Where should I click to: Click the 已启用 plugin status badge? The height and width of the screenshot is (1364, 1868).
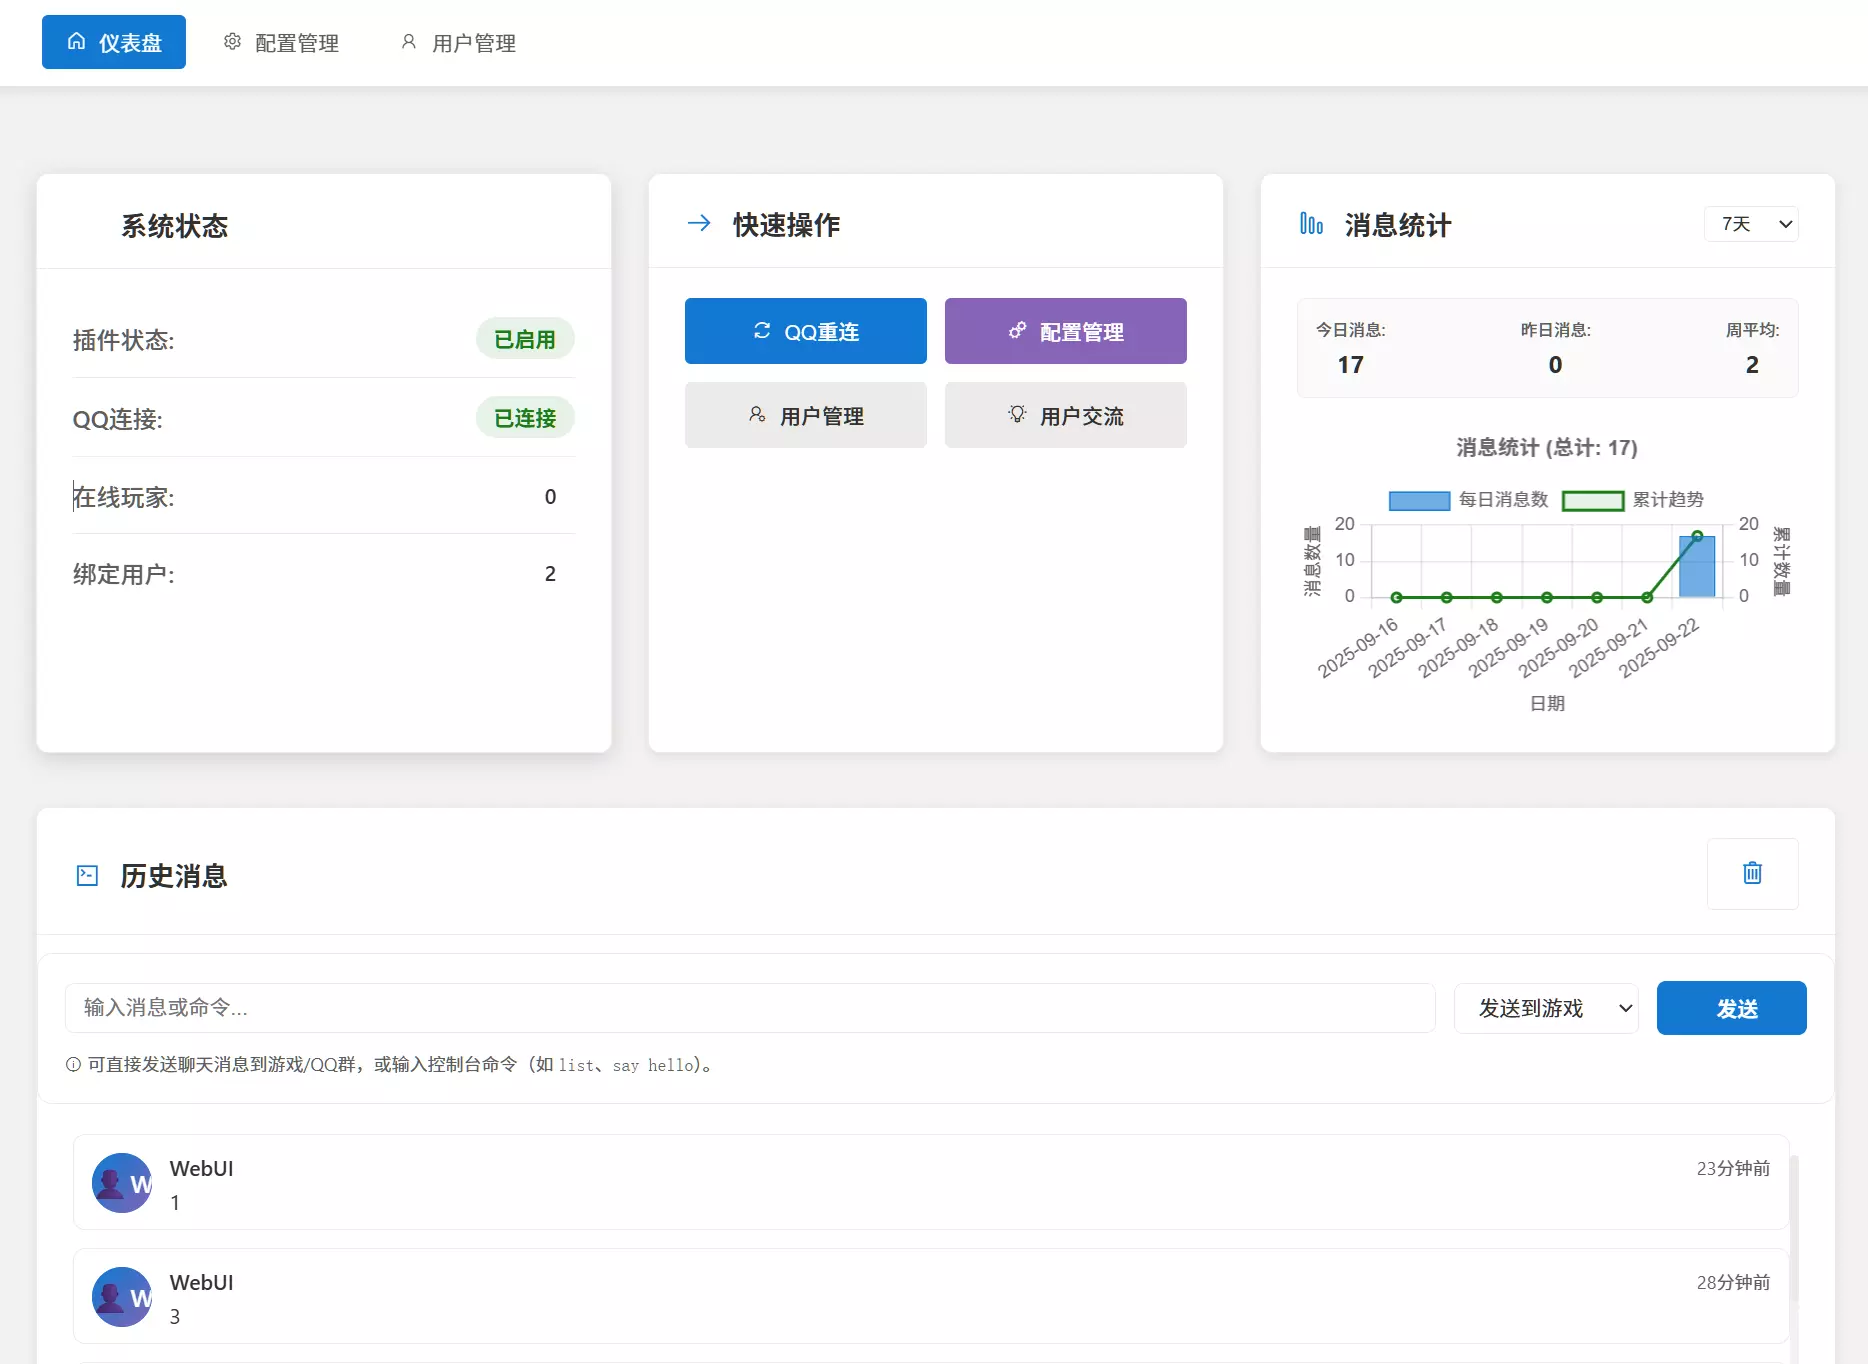click(525, 339)
